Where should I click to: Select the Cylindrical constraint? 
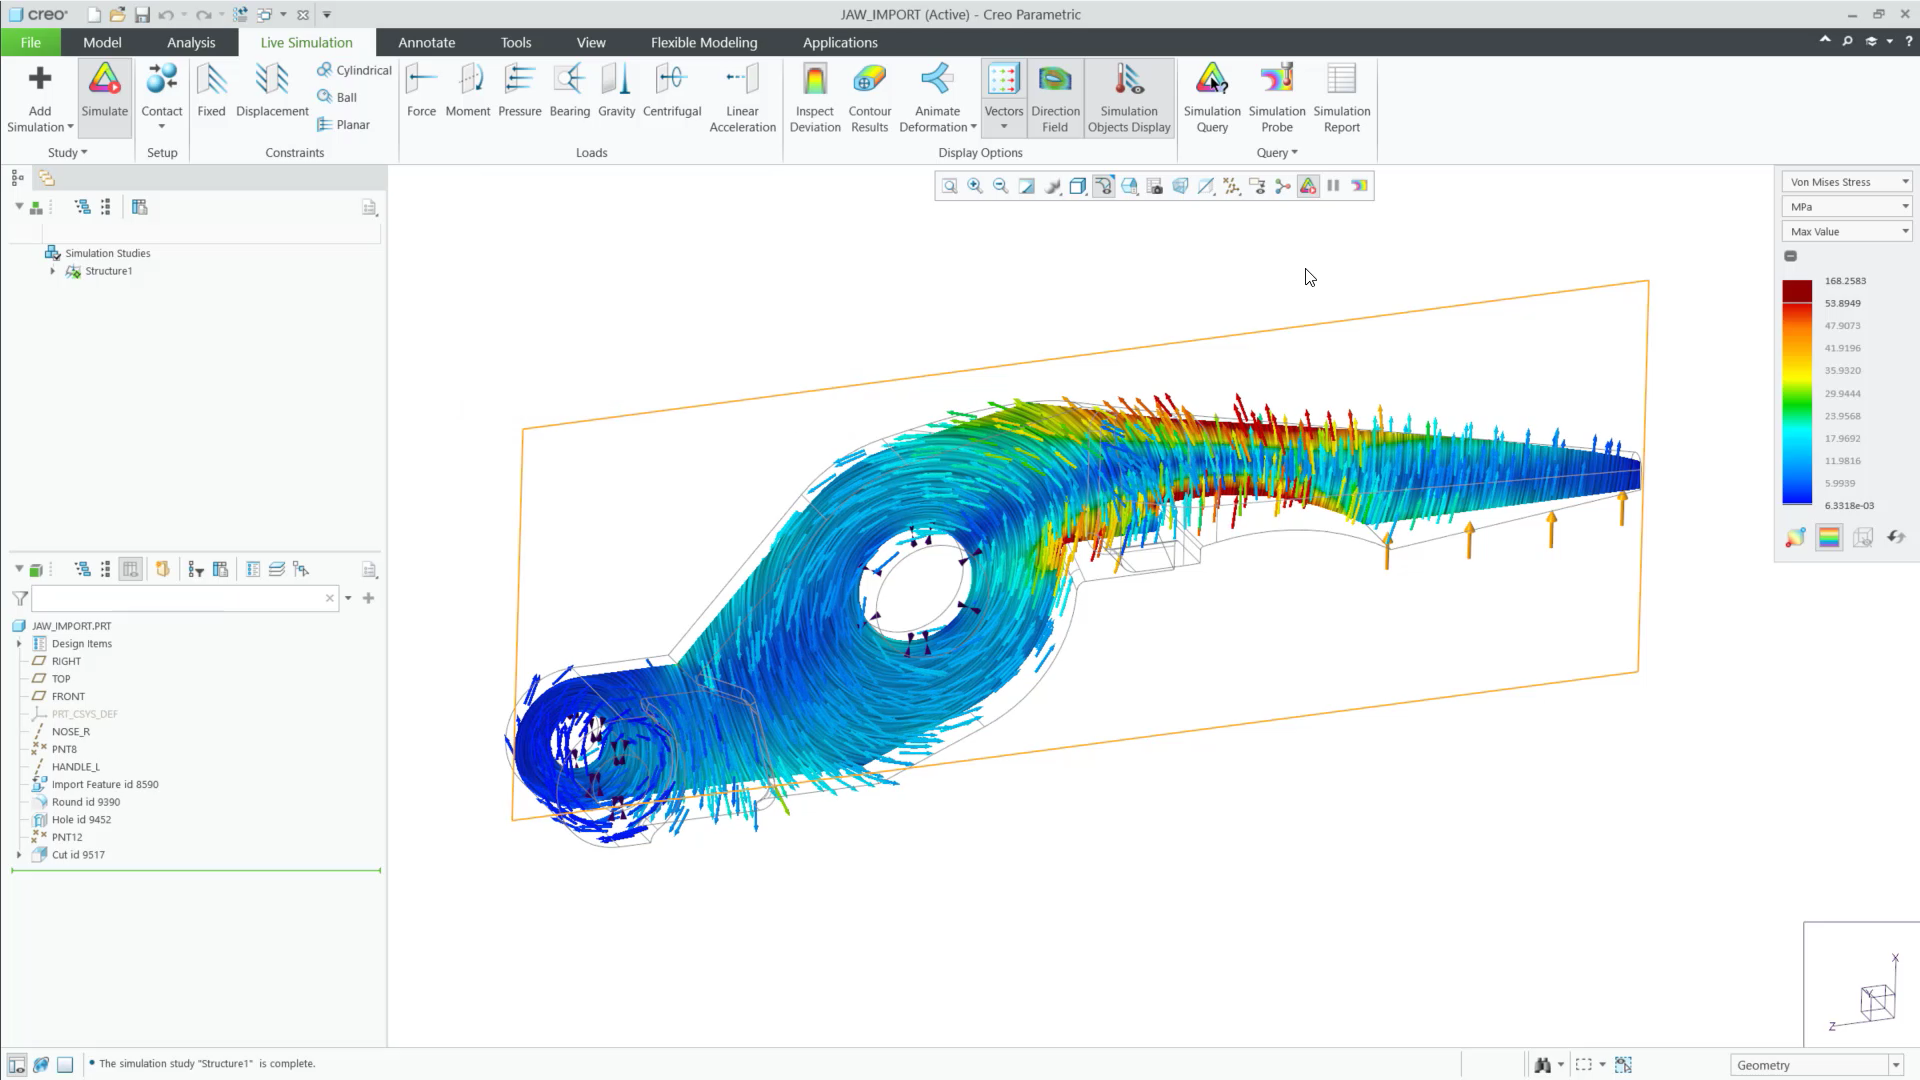(x=354, y=70)
